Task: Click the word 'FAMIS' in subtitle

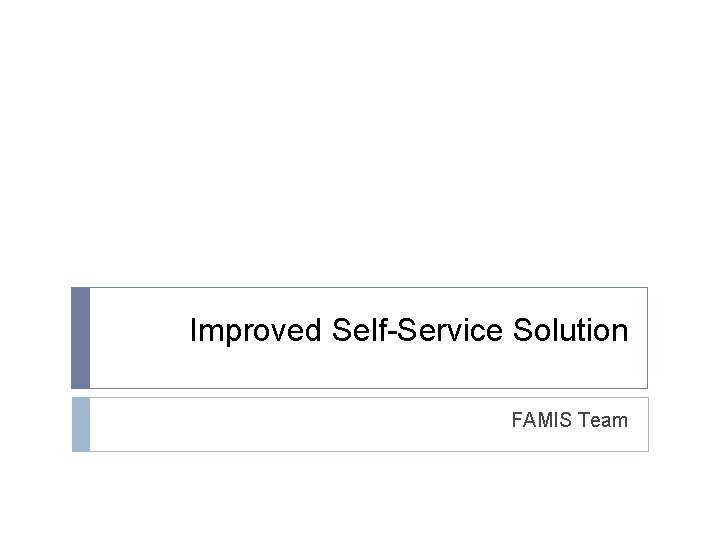Action: pyautogui.click(x=541, y=420)
